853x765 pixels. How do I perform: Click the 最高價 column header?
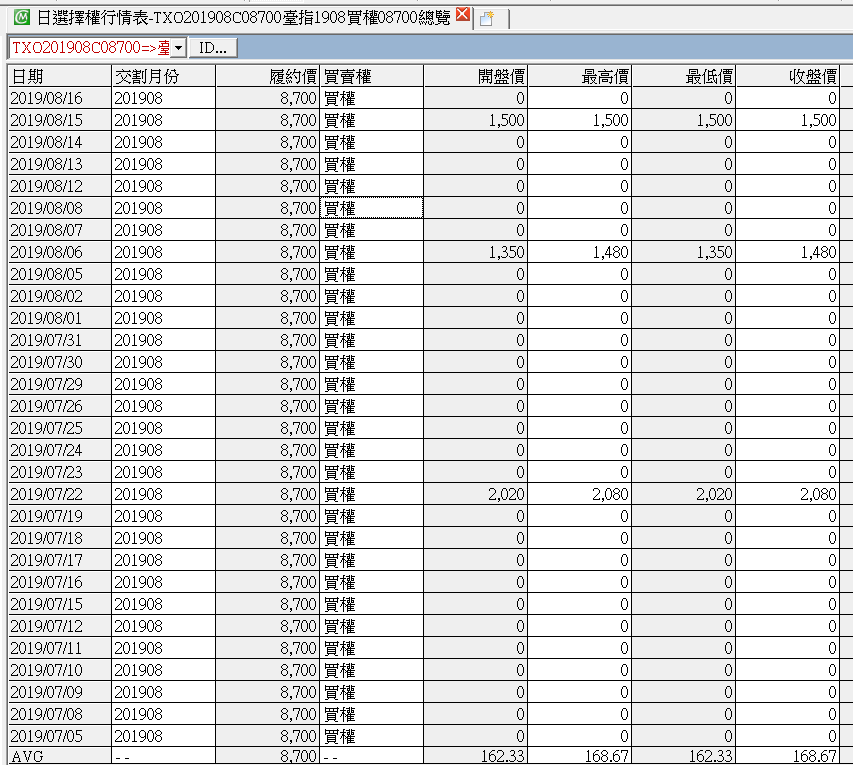pyautogui.click(x=579, y=76)
